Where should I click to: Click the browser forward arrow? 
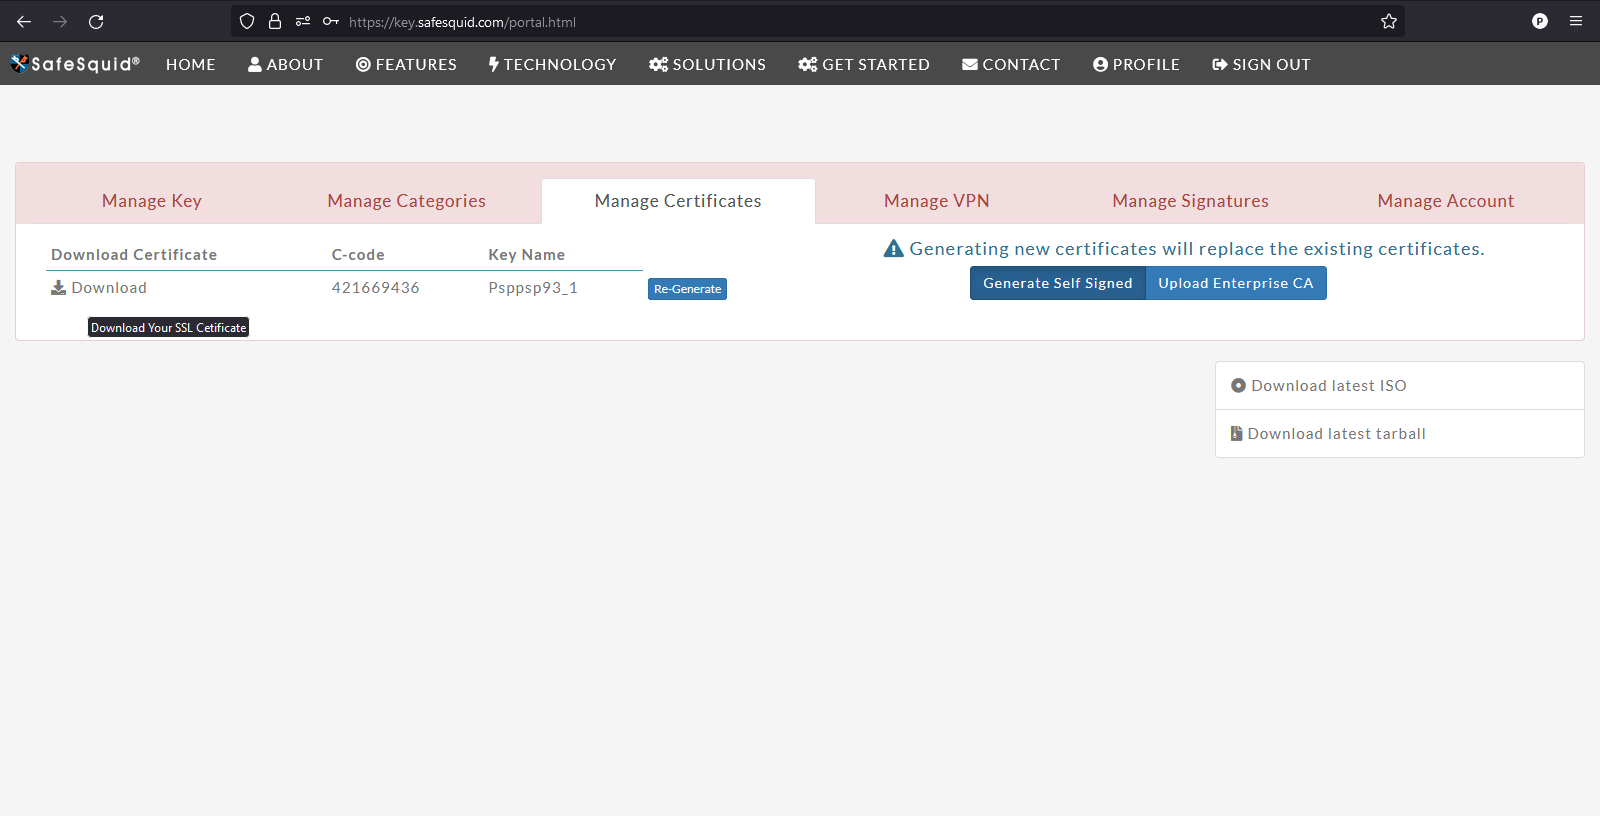coord(60,21)
